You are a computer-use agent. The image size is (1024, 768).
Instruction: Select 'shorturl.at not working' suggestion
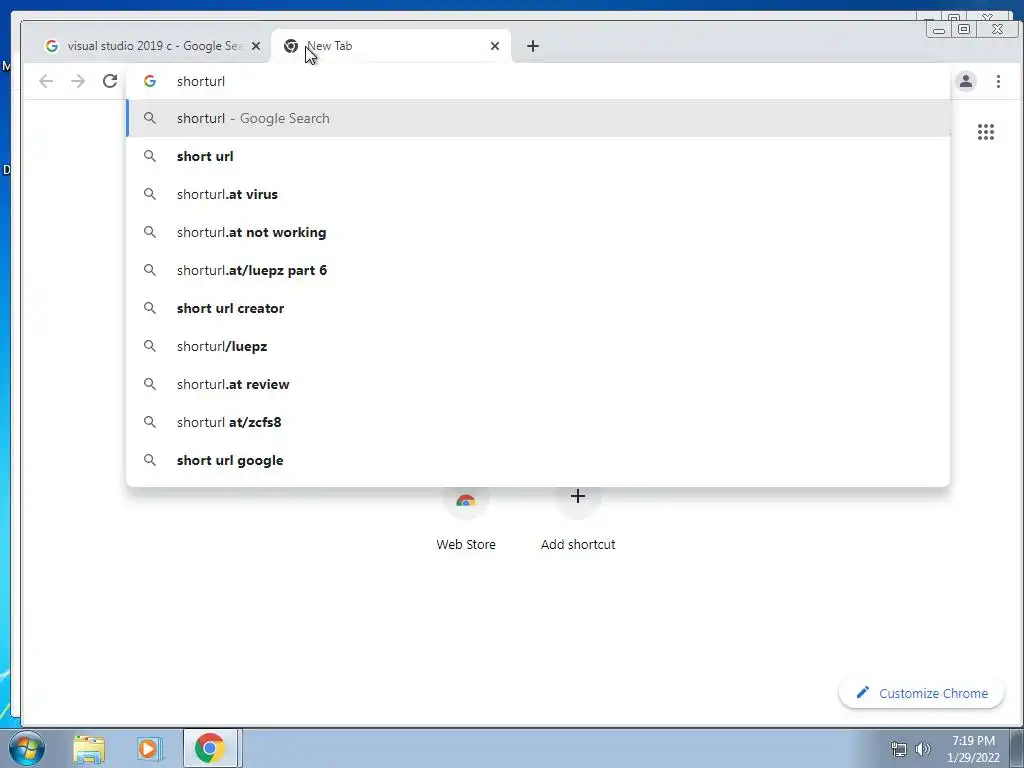[x=539, y=232]
